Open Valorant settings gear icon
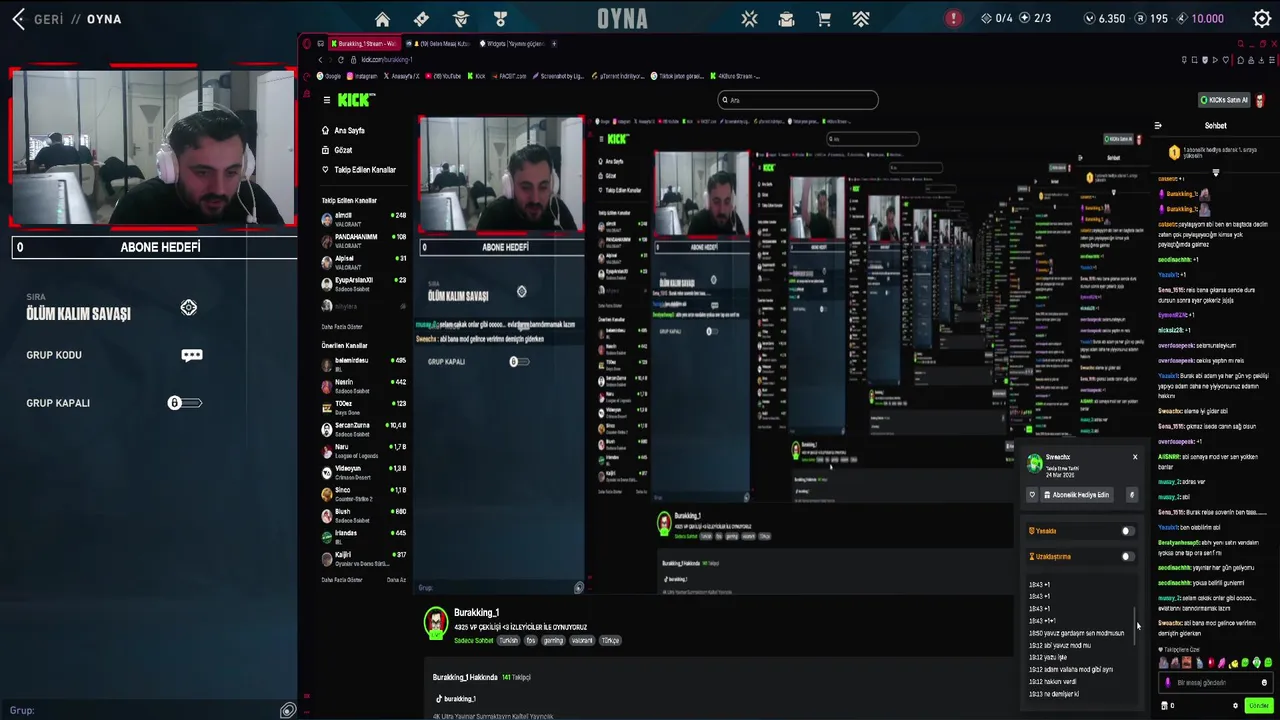This screenshot has width=1280, height=720. pyautogui.click(x=1262, y=19)
